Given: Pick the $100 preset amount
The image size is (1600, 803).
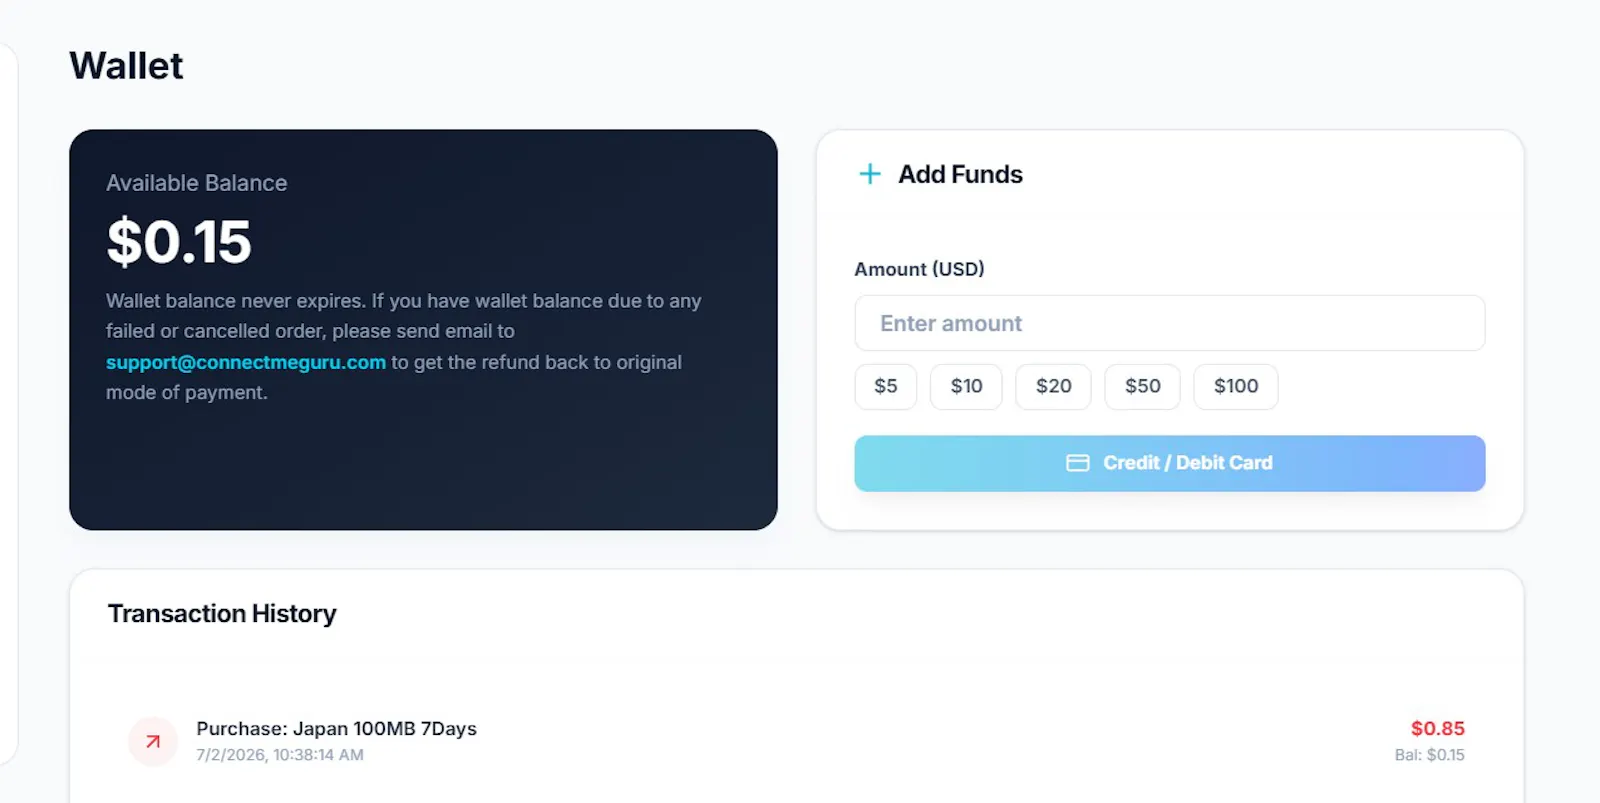Looking at the screenshot, I should tap(1236, 387).
